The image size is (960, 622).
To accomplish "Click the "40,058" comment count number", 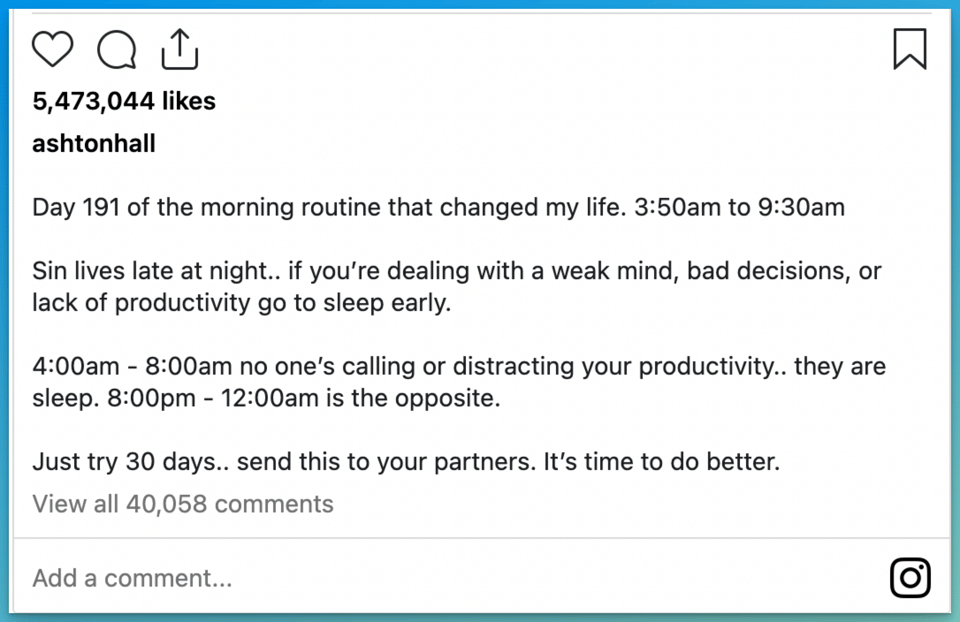I will [167, 503].
